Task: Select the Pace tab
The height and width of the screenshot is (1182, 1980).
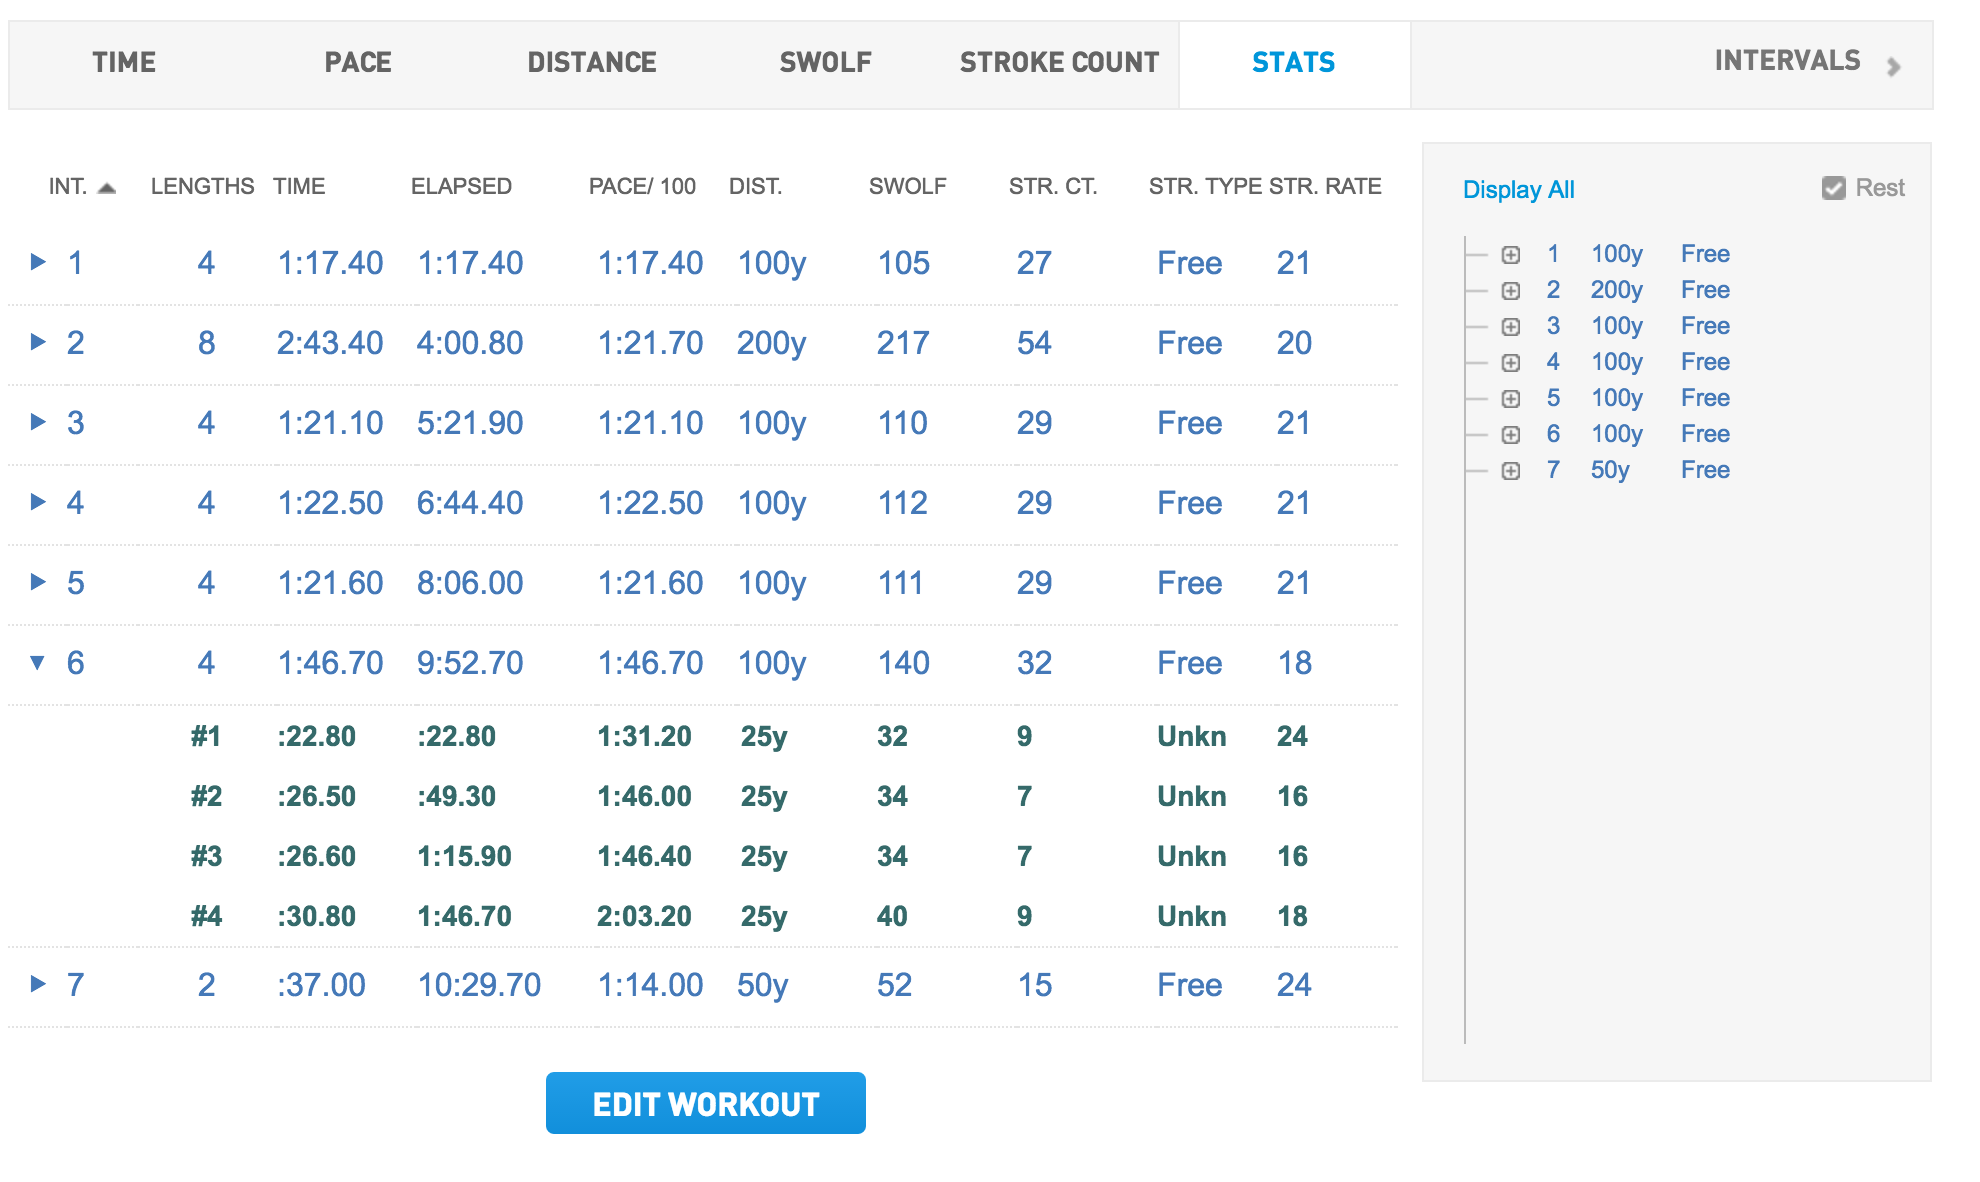Action: pyautogui.click(x=358, y=63)
